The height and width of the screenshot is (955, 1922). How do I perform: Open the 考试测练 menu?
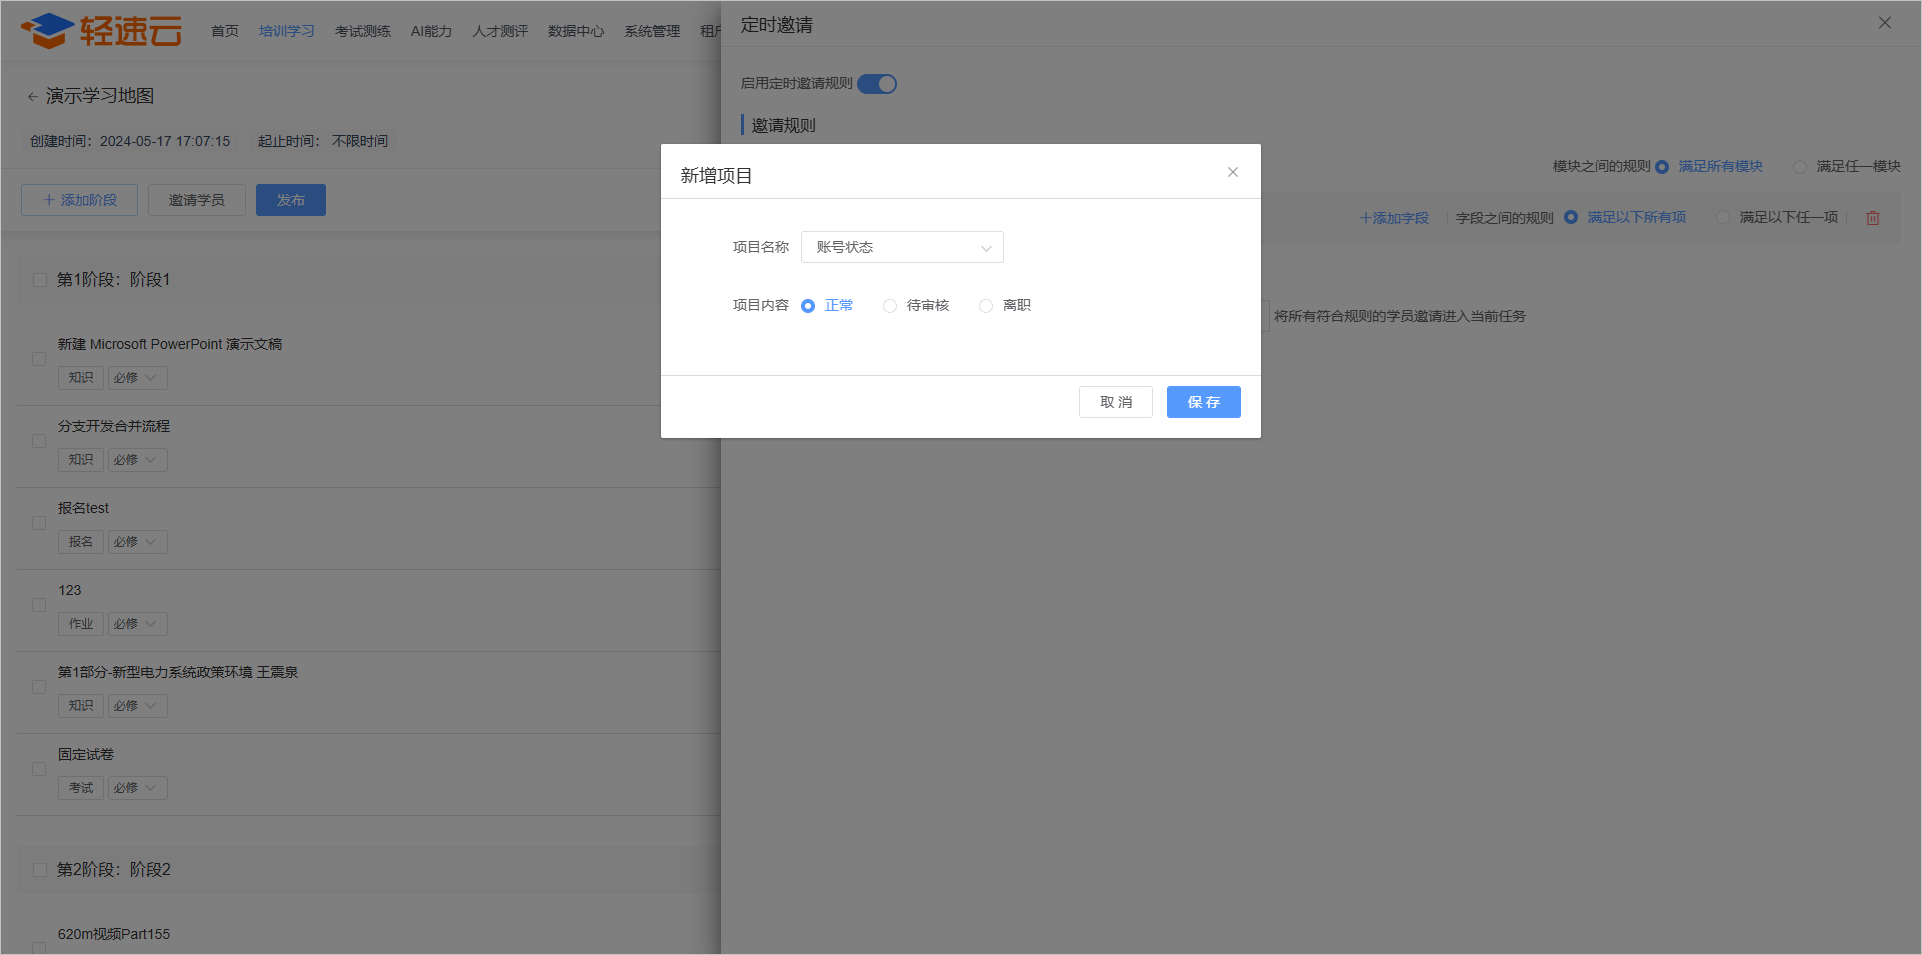pyautogui.click(x=362, y=31)
